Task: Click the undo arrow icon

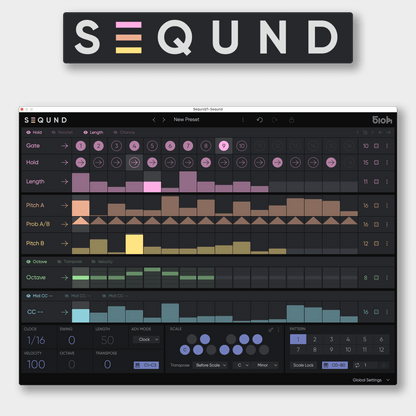Action: point(260,120)
